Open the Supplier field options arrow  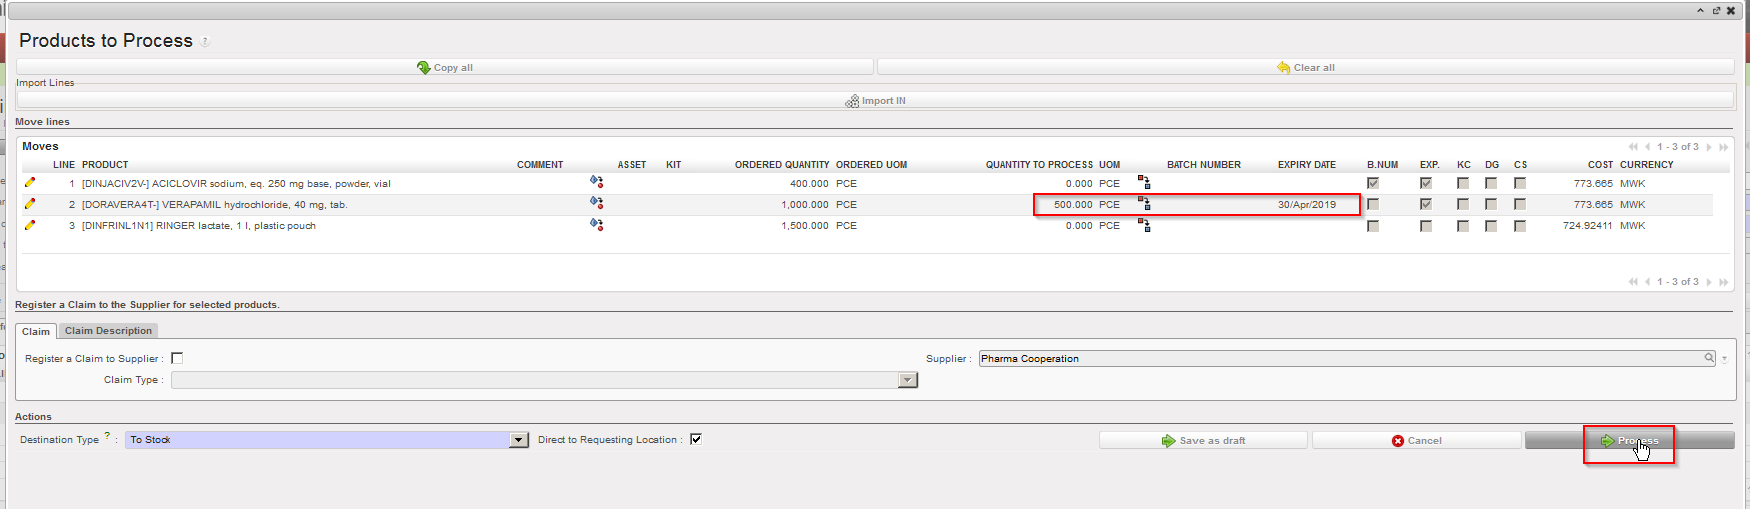1724,359
